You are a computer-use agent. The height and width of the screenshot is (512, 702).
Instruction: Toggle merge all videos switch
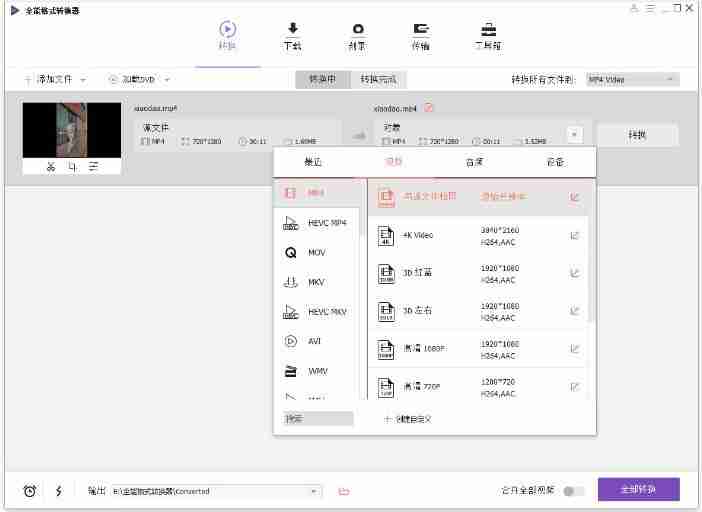coord(573,491)
